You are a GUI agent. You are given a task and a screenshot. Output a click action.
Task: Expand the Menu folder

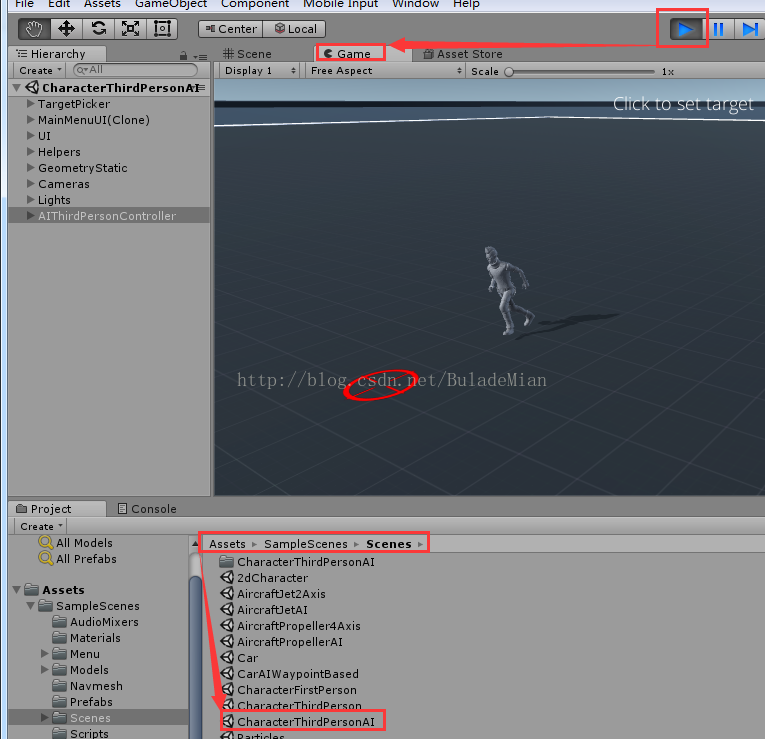pos(44,654)
